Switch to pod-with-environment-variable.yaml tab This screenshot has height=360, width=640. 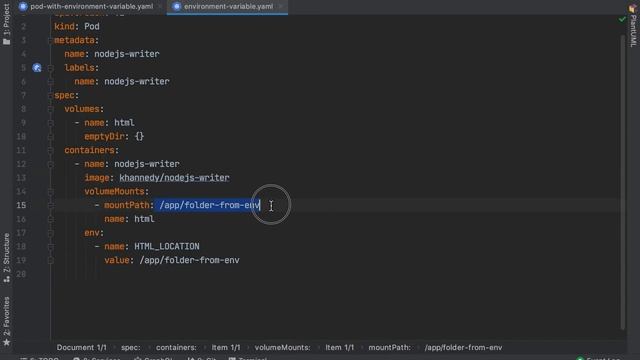point(91,7)
